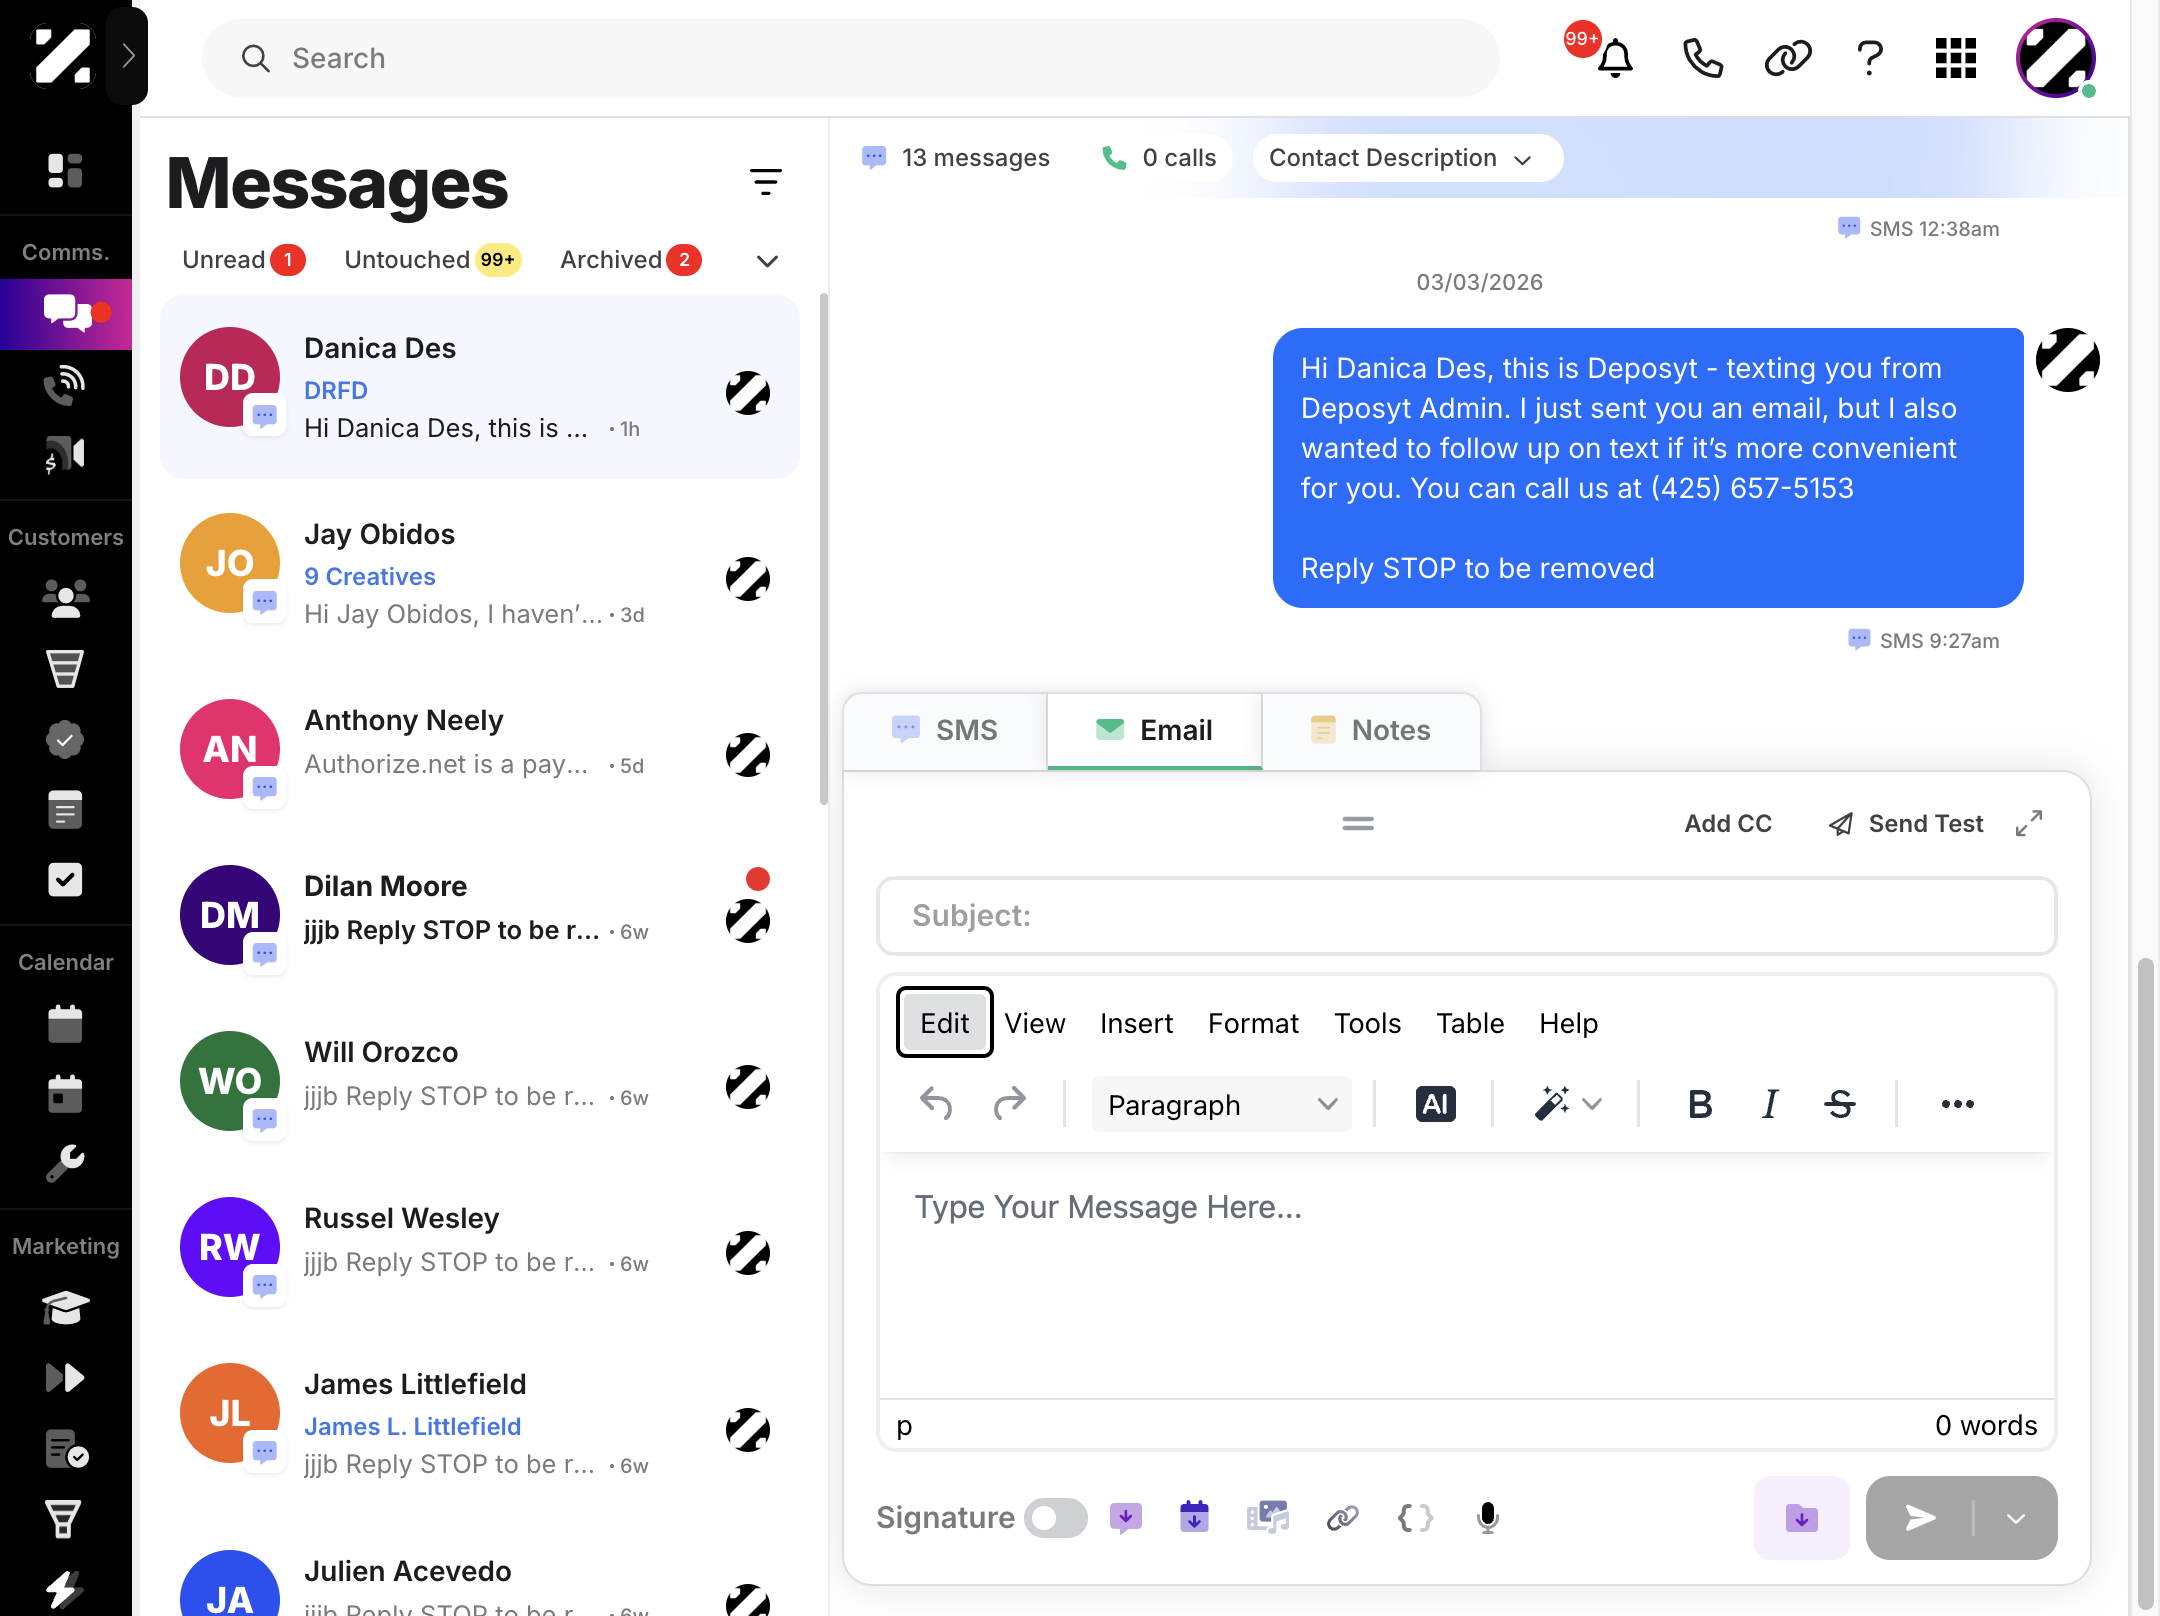Screen dimensions: 2160x1616
Task: Select the Unread messages tab
Action: click(x=243, y=260)
